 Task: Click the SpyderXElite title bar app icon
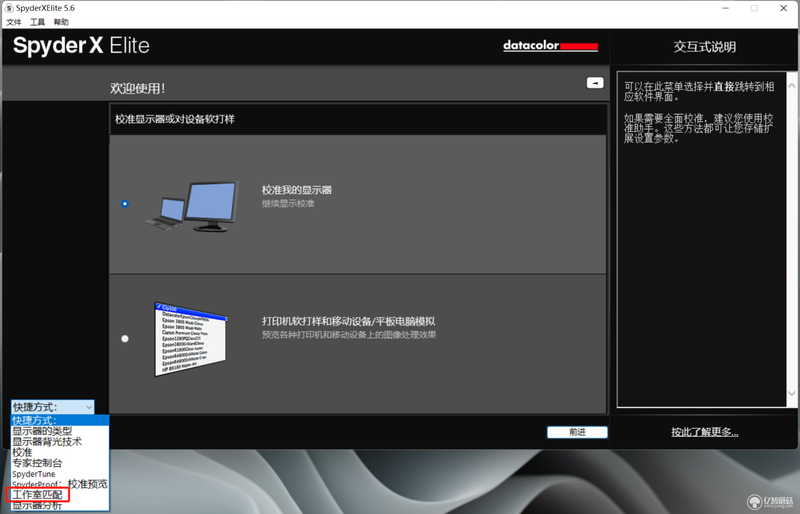9,8
